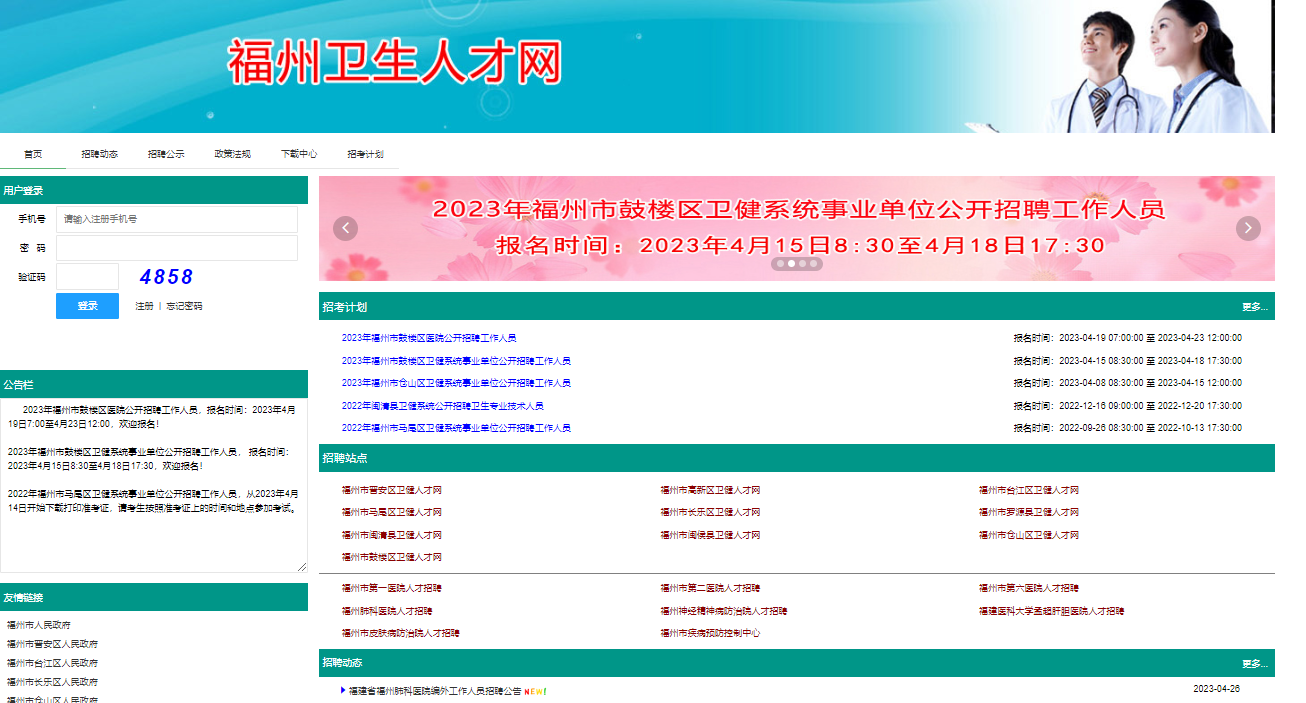The width and height of the screenshot is (1306, 703).
Task: Grab the 公告栏 textarea corner handle
Action: tap(302, 567)
